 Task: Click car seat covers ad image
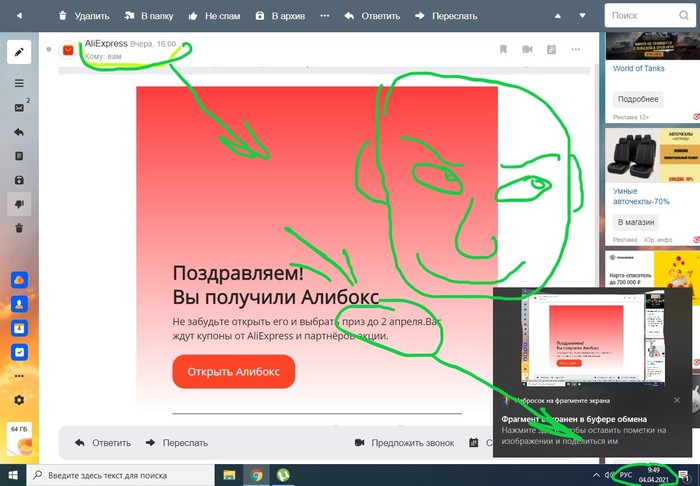[x=652, y=156]
